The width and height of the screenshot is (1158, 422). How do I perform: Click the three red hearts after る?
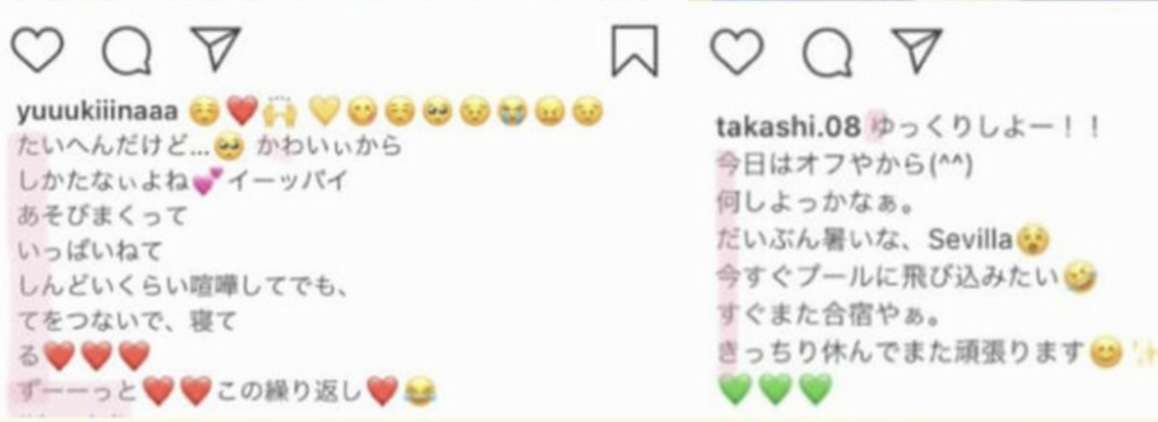tap(98, 356)
